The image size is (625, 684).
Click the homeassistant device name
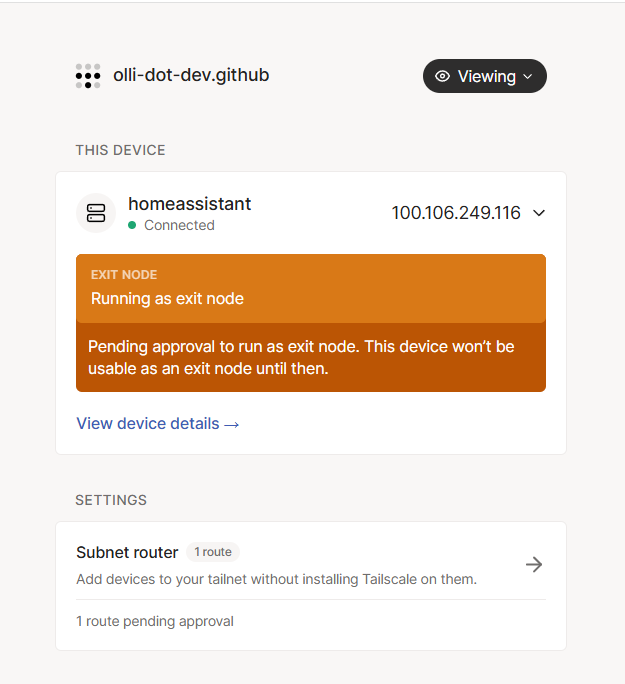click(x=189, y=204)
